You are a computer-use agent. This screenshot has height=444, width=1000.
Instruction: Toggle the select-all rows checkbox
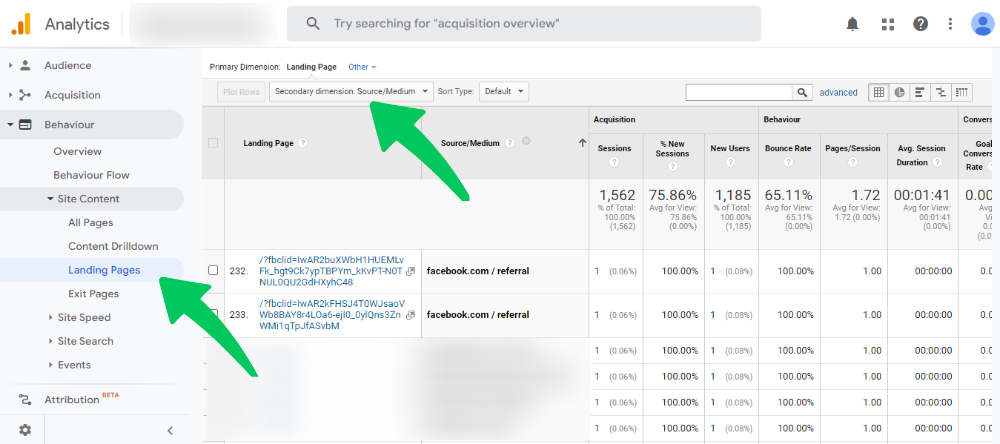(213, 143)
